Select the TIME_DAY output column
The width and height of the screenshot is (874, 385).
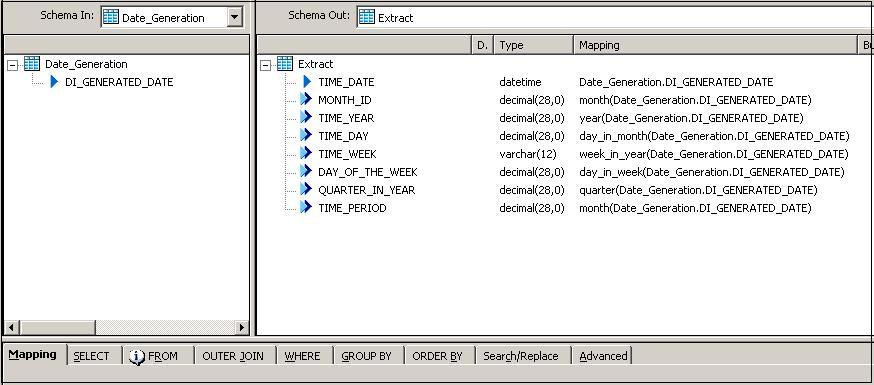pyautogui.click(x=343, y=136)
